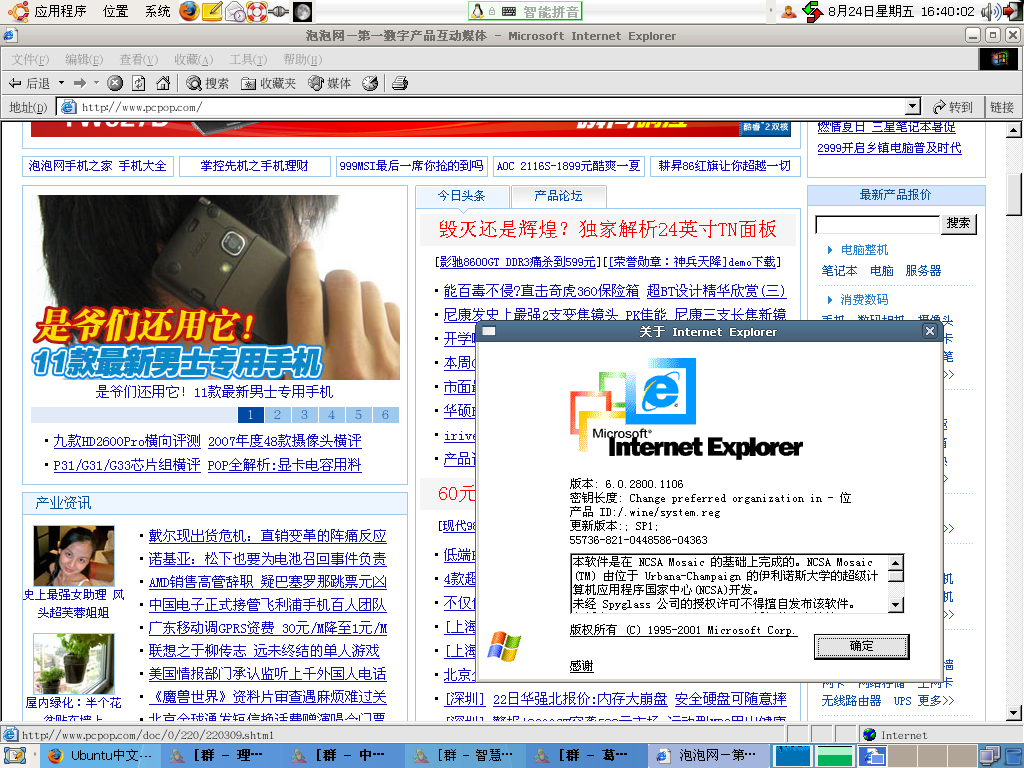The height and width of the screenshot is (768, 1024).
Task: Open the 位置 (Places) menu
Action: tap(116, 11)
